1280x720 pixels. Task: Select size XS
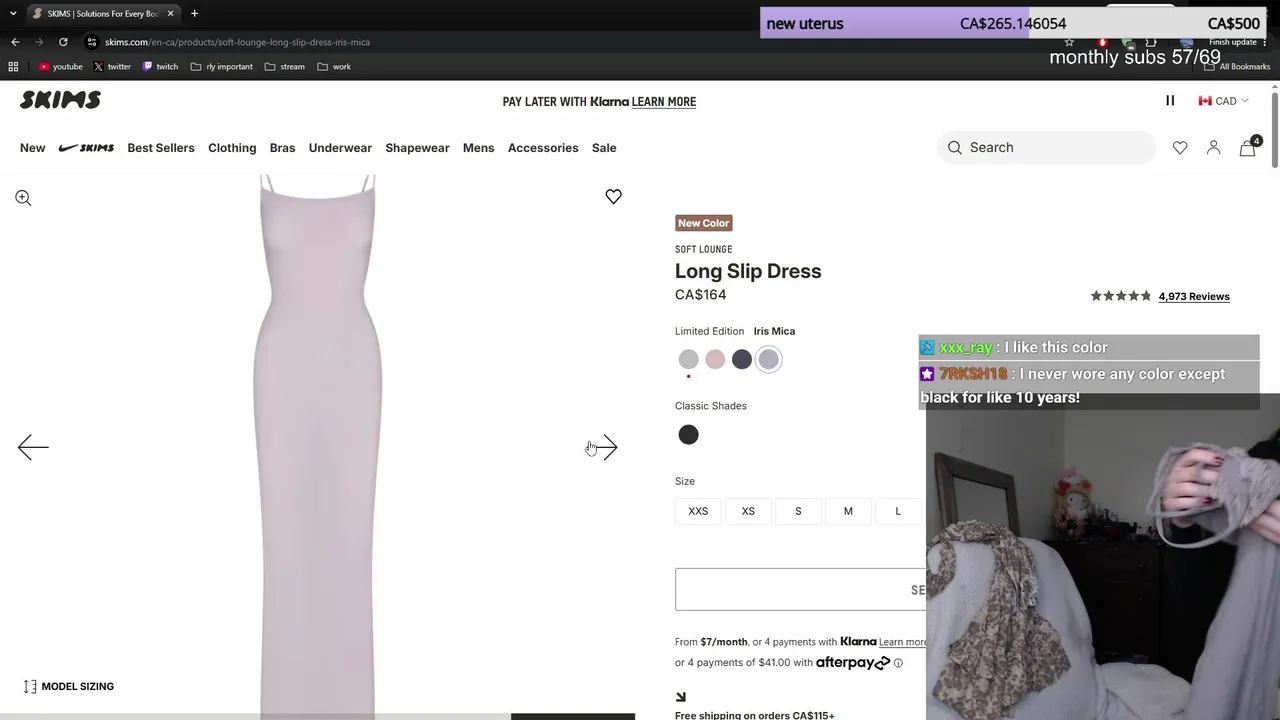748,511
